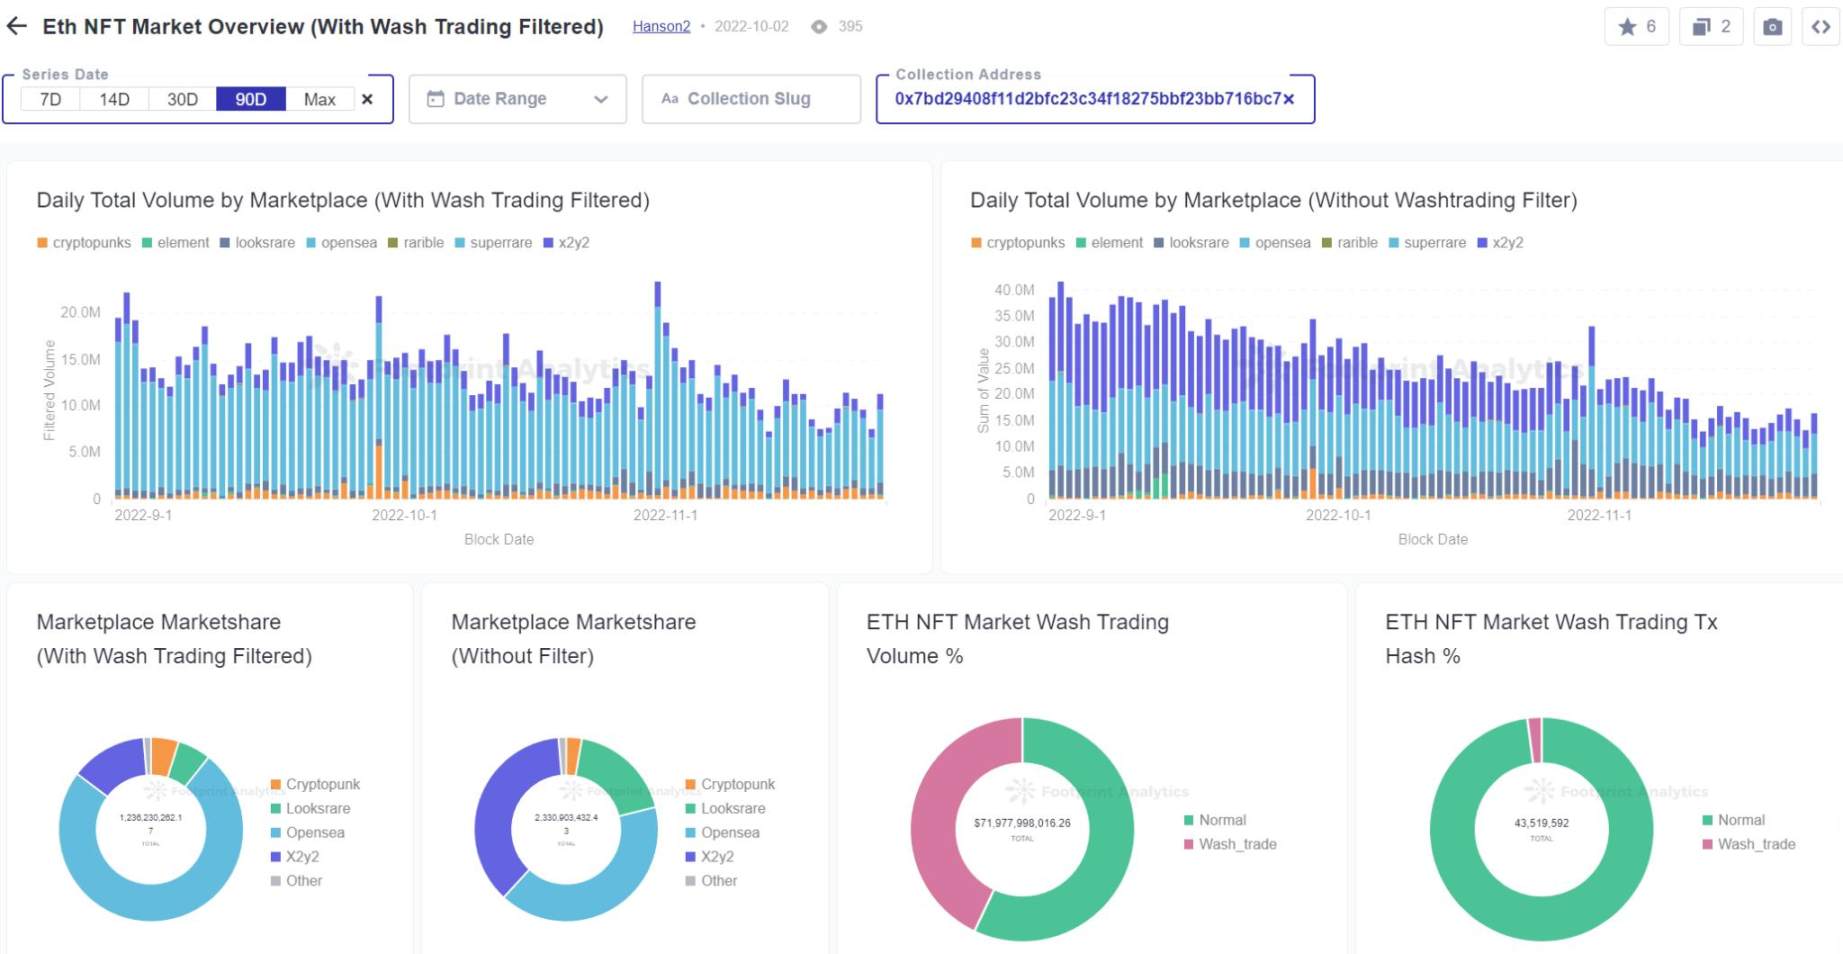Toggle 14D series date filter
1843x954 pixels.
[x=113, y=99]
